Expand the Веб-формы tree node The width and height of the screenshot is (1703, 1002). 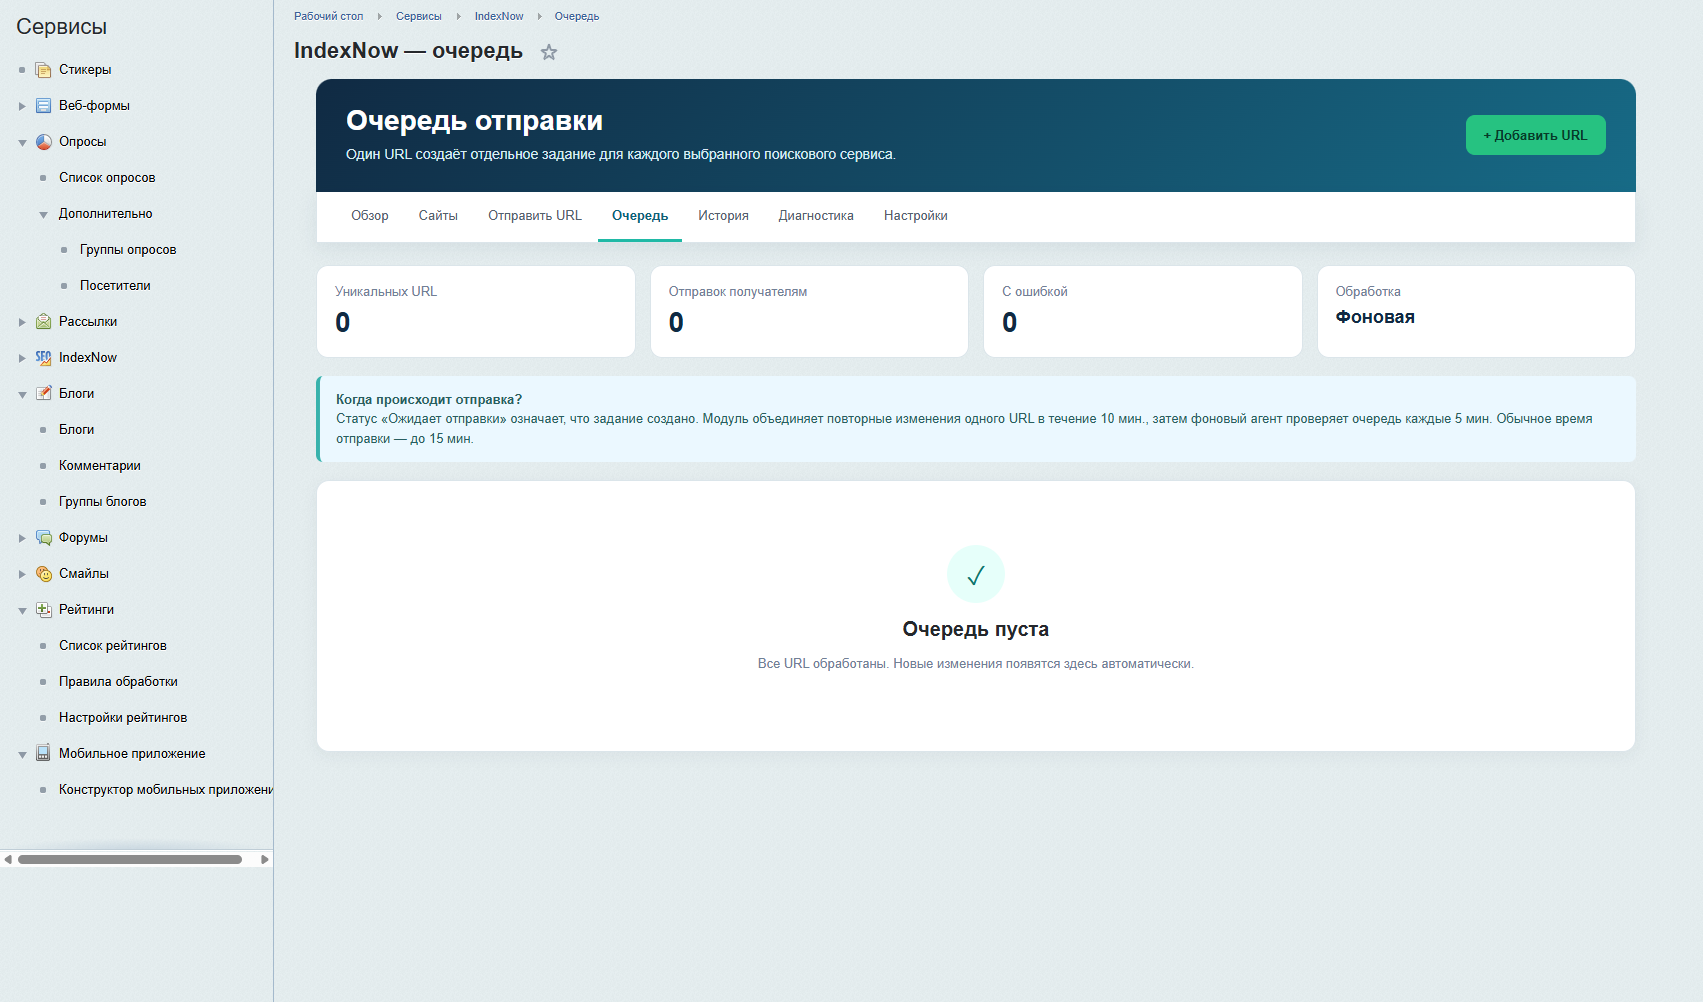point(22,106)
